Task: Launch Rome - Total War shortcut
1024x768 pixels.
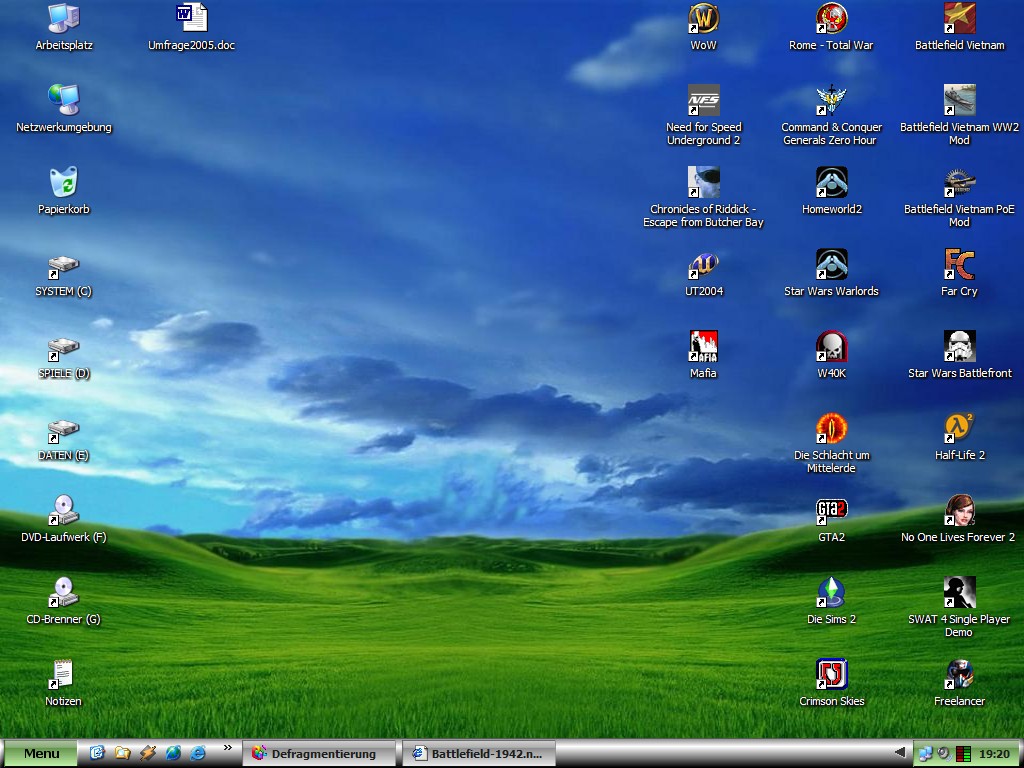Action: [x=831, y=19]
